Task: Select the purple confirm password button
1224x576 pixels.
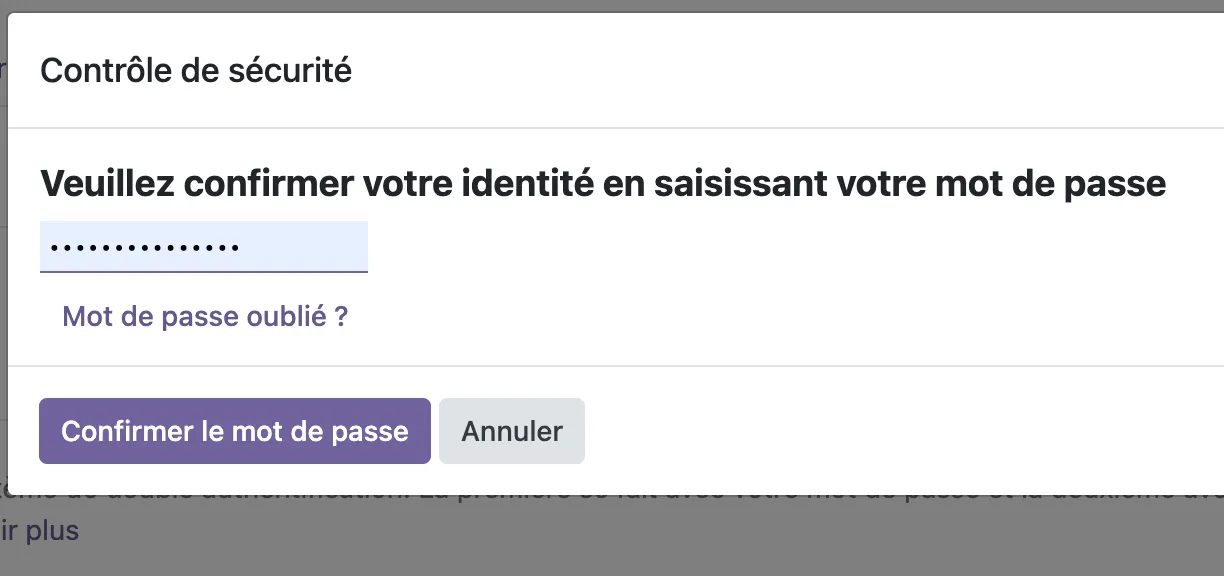Action: click(235, 431)
